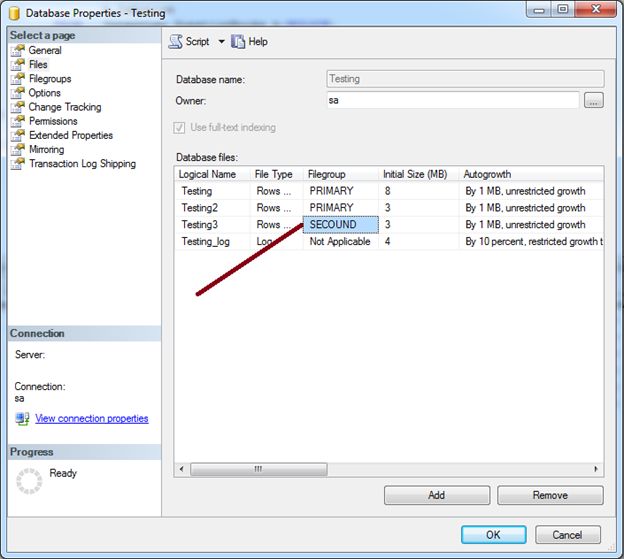Open the General page
Viewport: 624px width, 559px height.
click(x=45, y=51)
